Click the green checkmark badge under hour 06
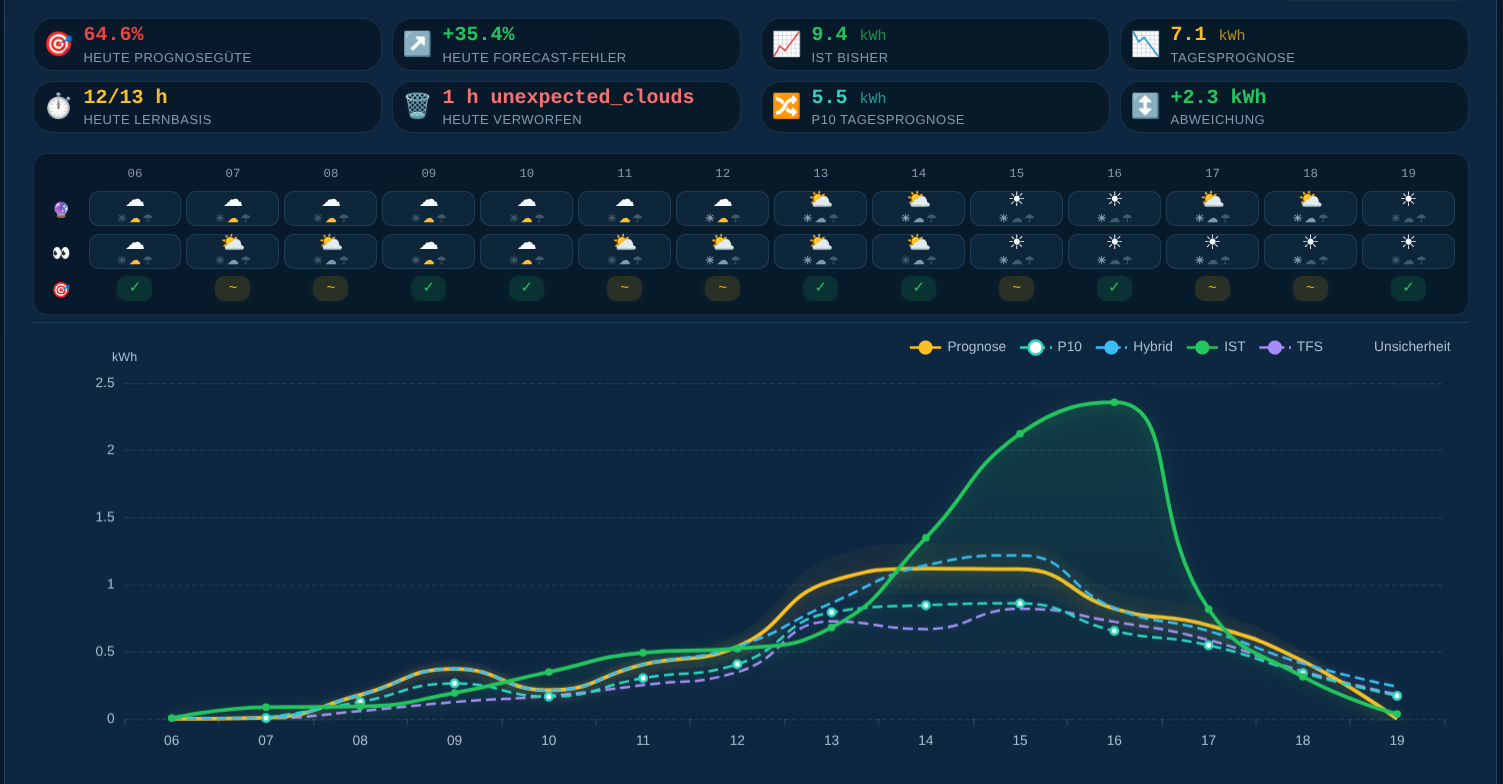Image resolution: width=1503 pixels, height=784 pixels. tap(134, 288)
